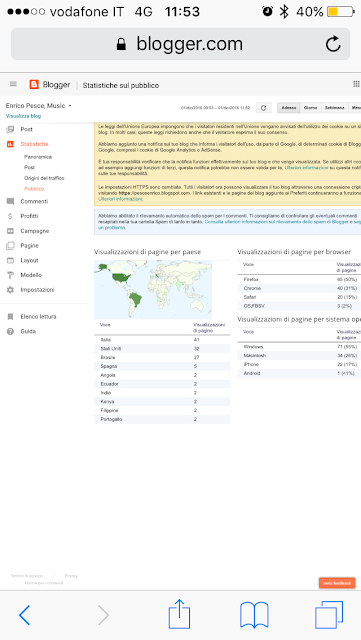Open the Visualizza blog link
This screenshot has width=361, height=640.
23,116
